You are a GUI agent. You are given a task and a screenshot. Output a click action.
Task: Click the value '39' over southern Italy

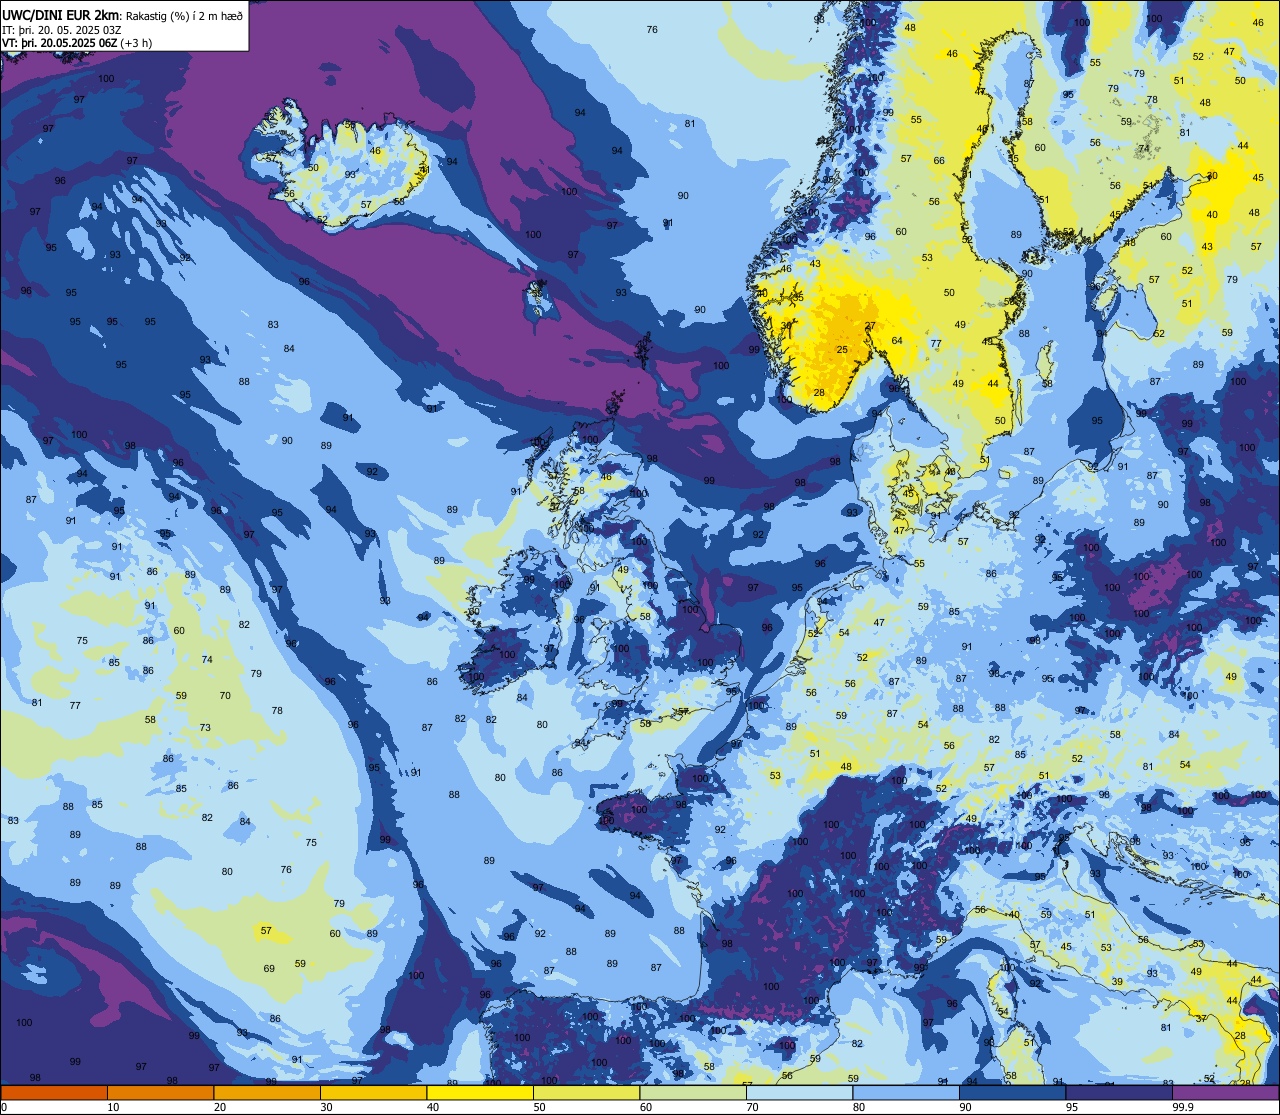click(1117, 982)
